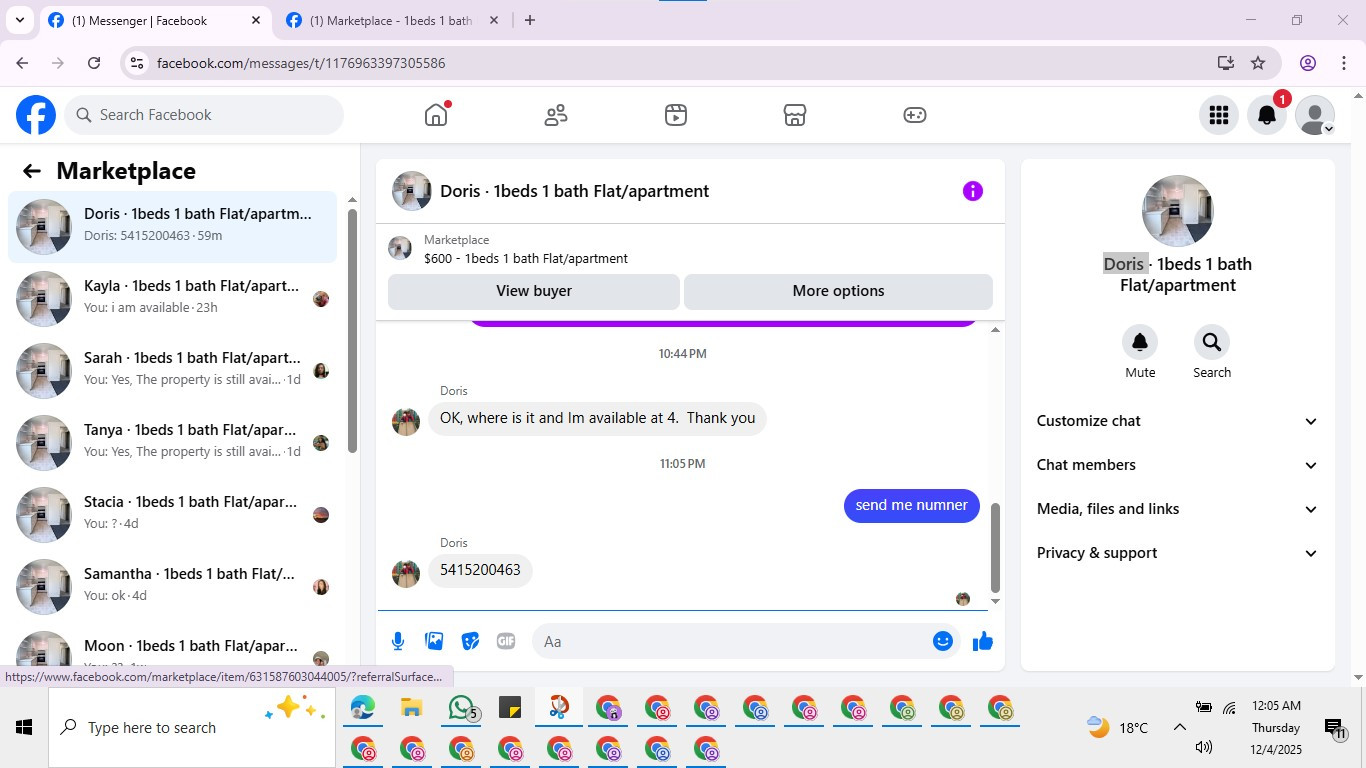Go to Home feed icon
The image size is (1366, 768).
436,115
